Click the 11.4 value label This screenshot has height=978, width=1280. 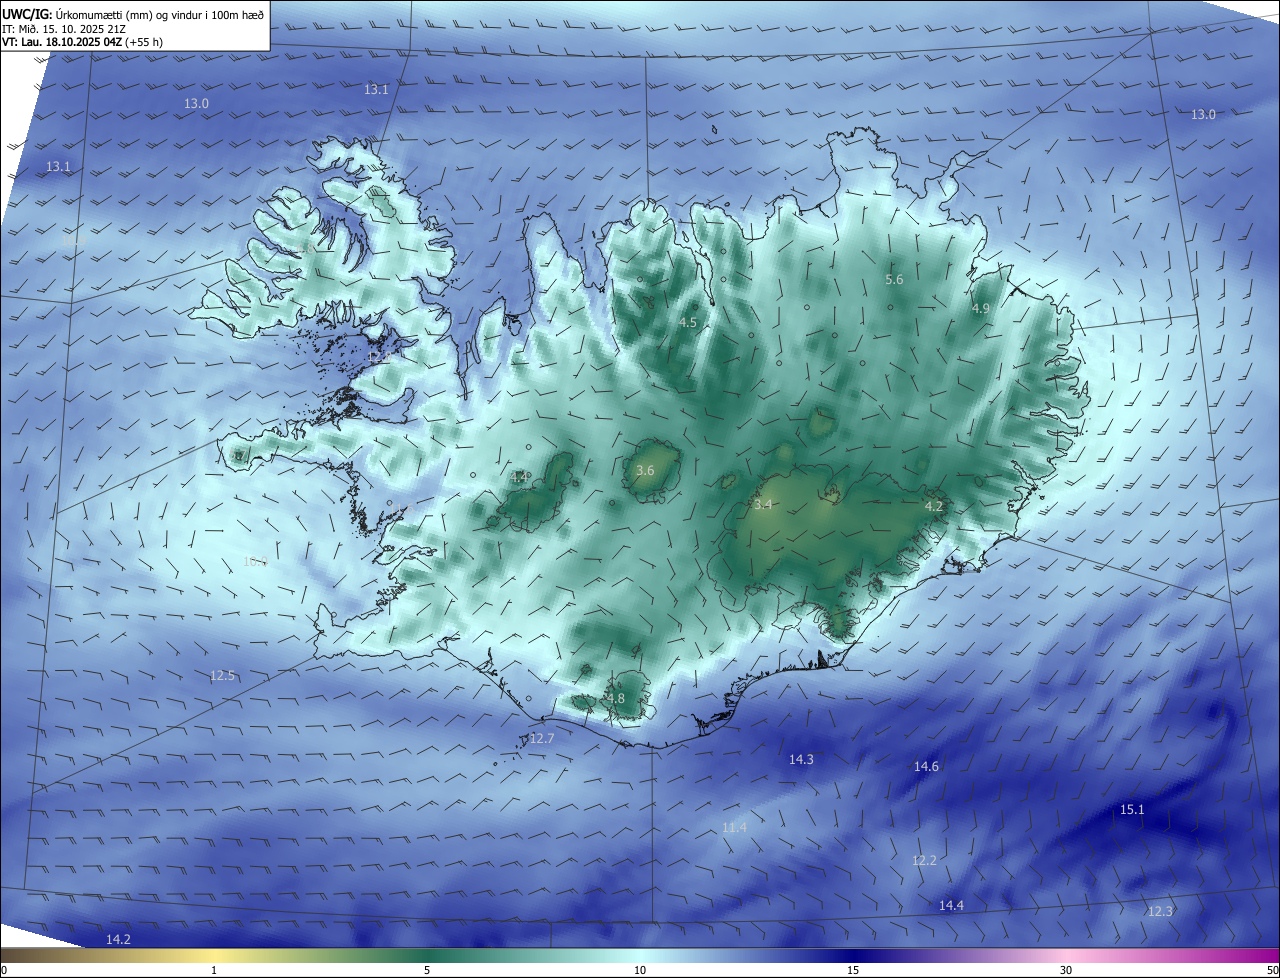734,828
